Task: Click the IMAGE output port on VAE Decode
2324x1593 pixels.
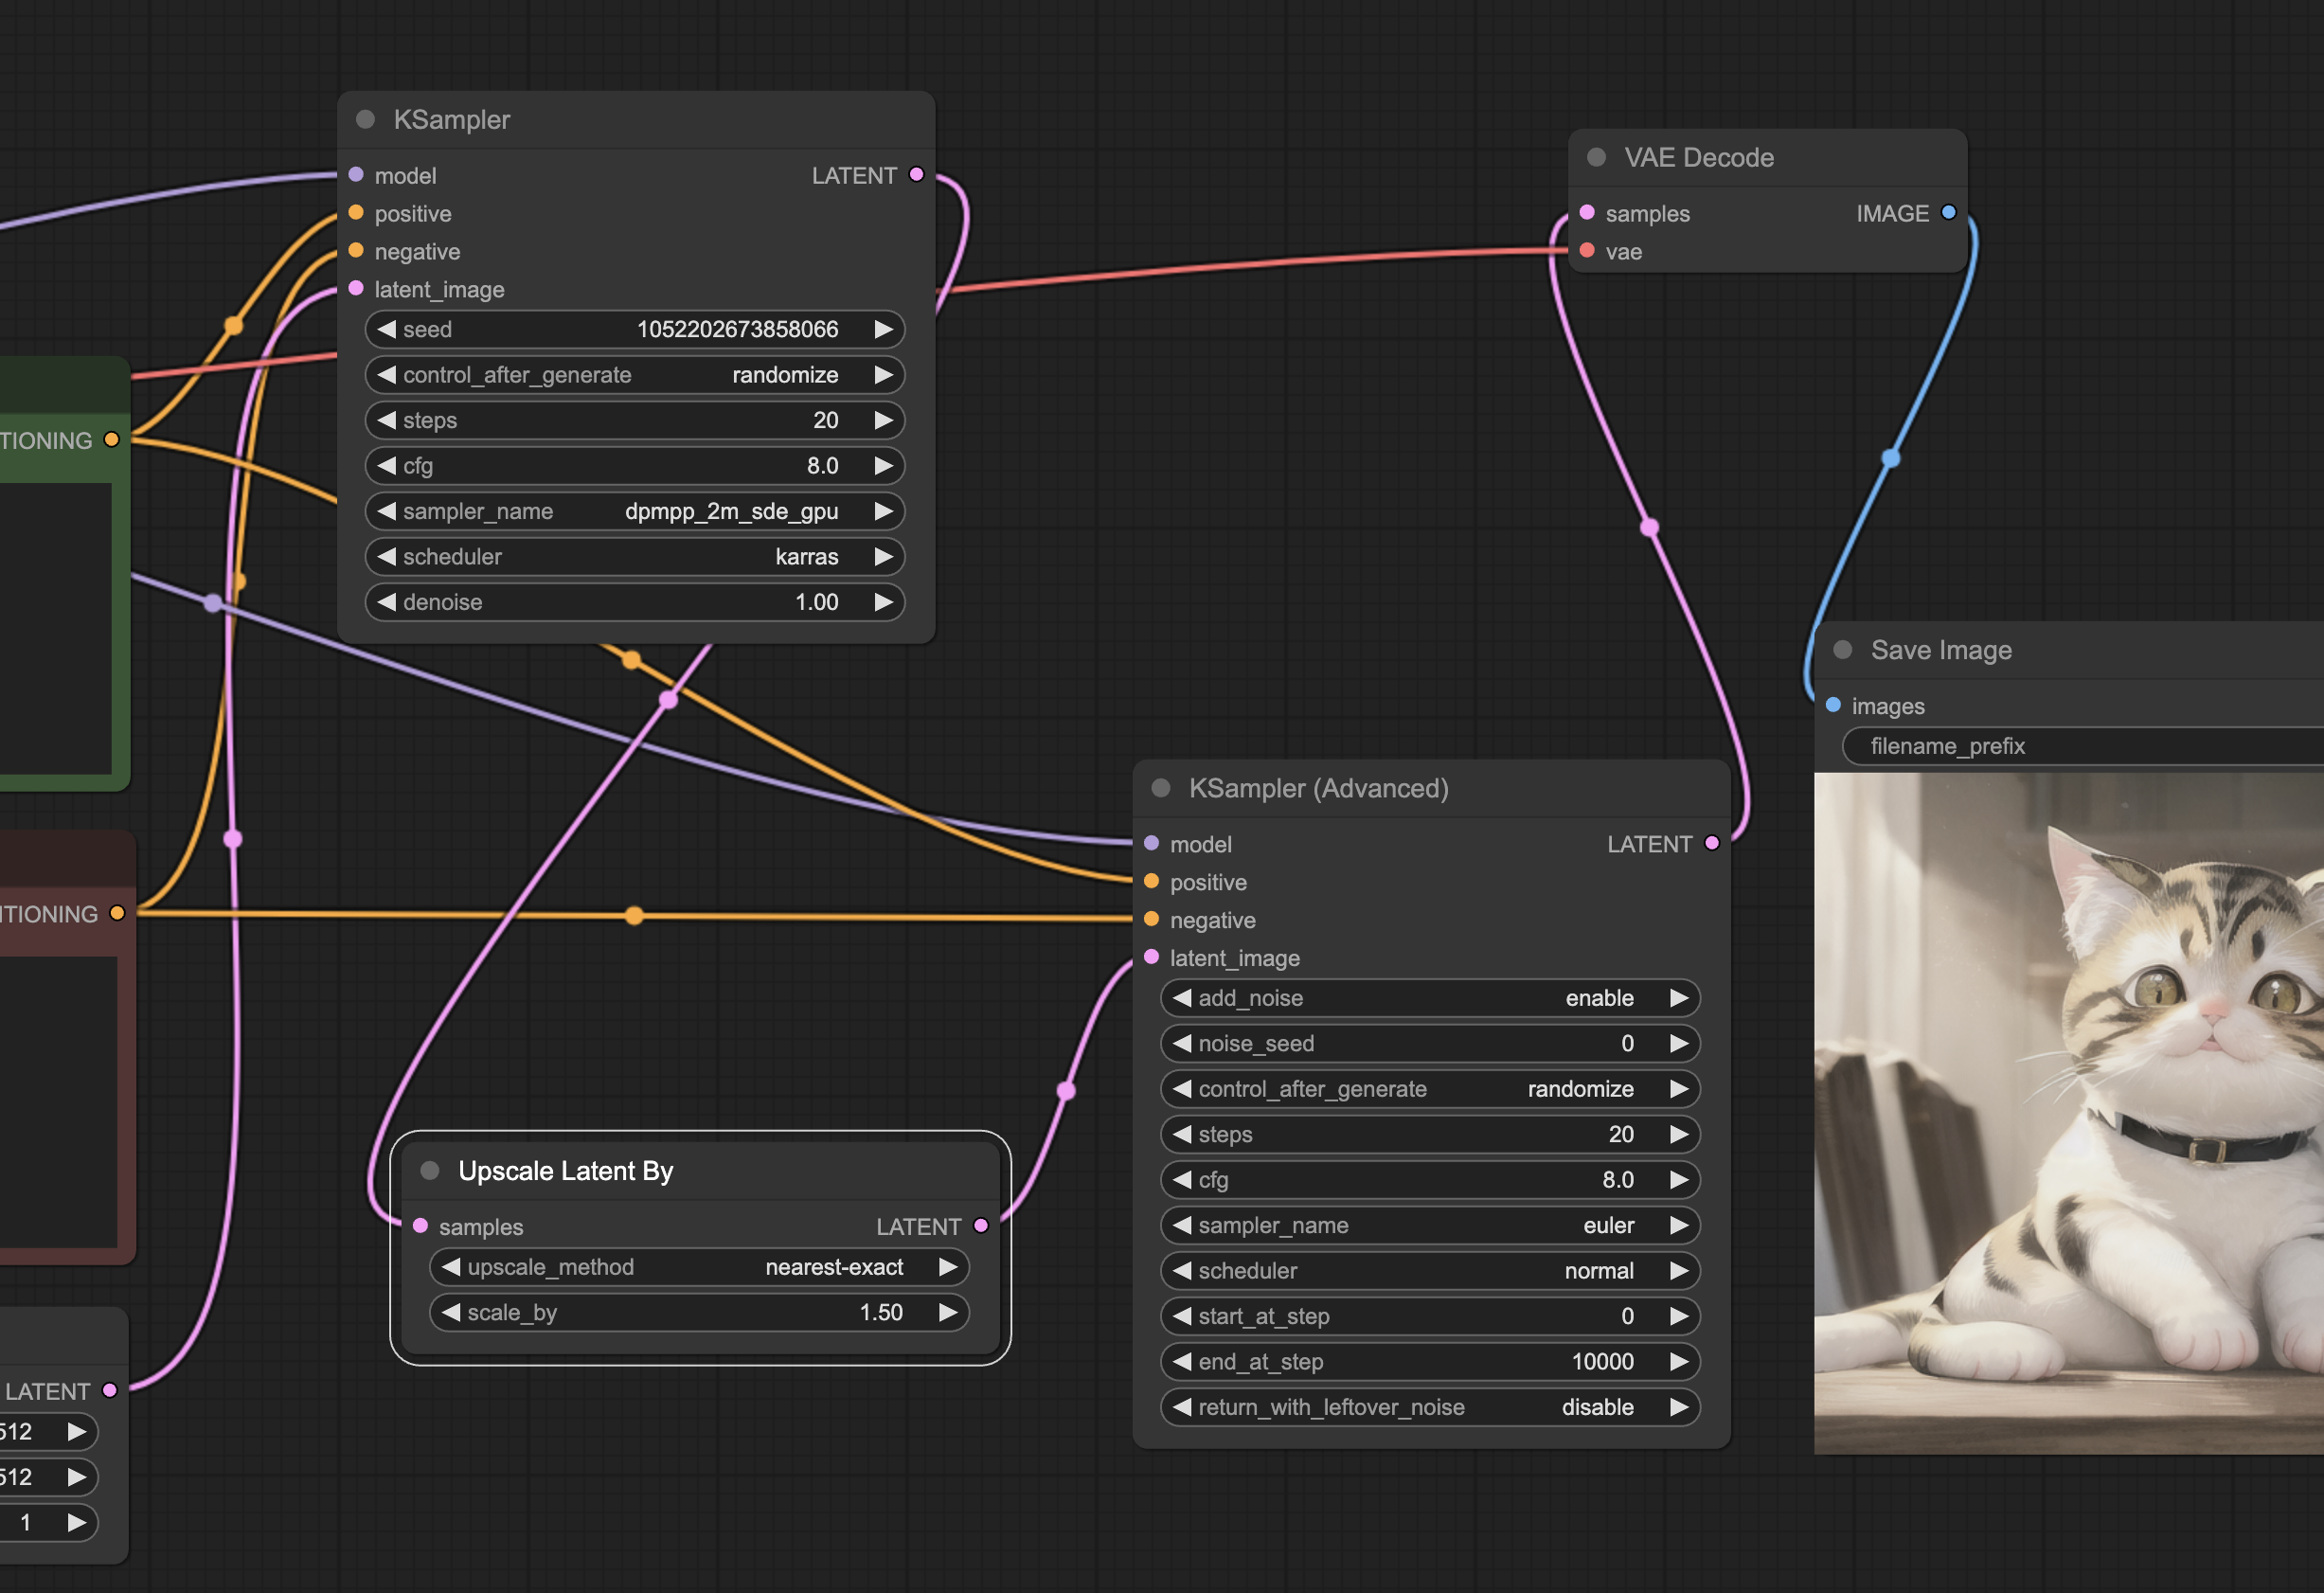Action: (x=1948, y=212)
